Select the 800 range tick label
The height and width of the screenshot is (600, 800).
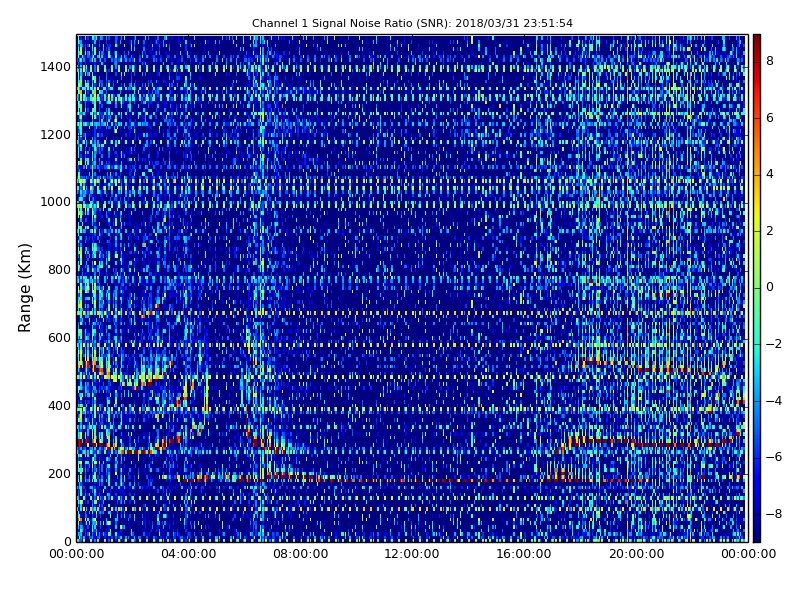59,270
